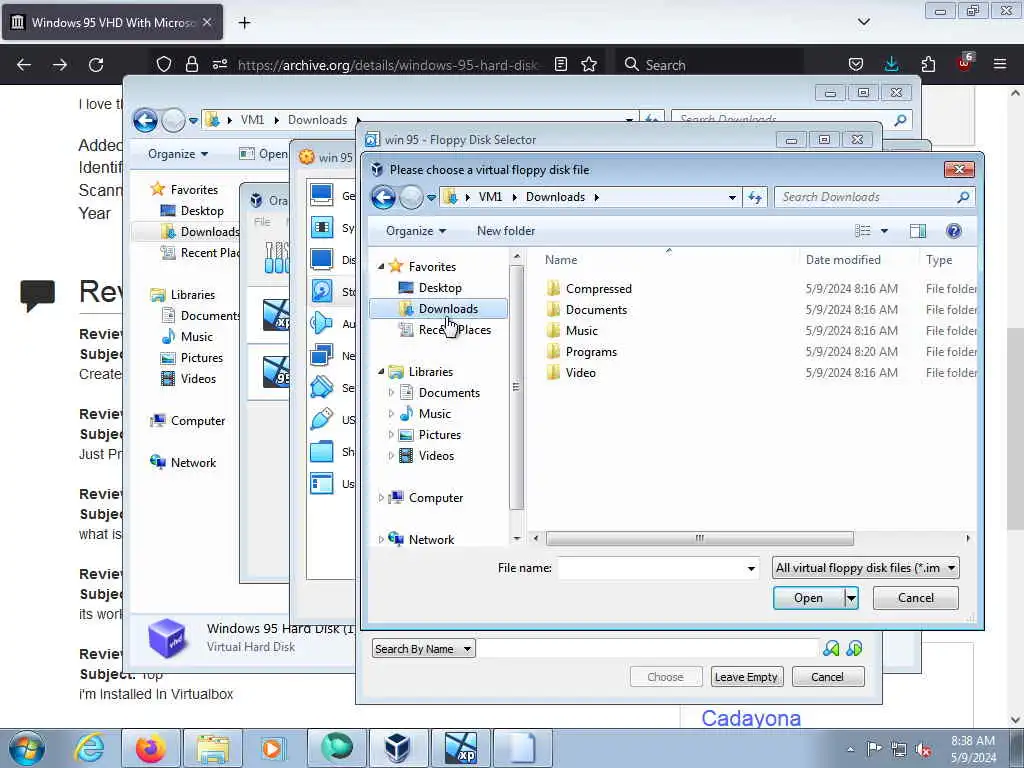Viewport: 1024px width, 768px height.
Task: Expand Pictures library in file dialog tree
Action: tap(391, 435)
